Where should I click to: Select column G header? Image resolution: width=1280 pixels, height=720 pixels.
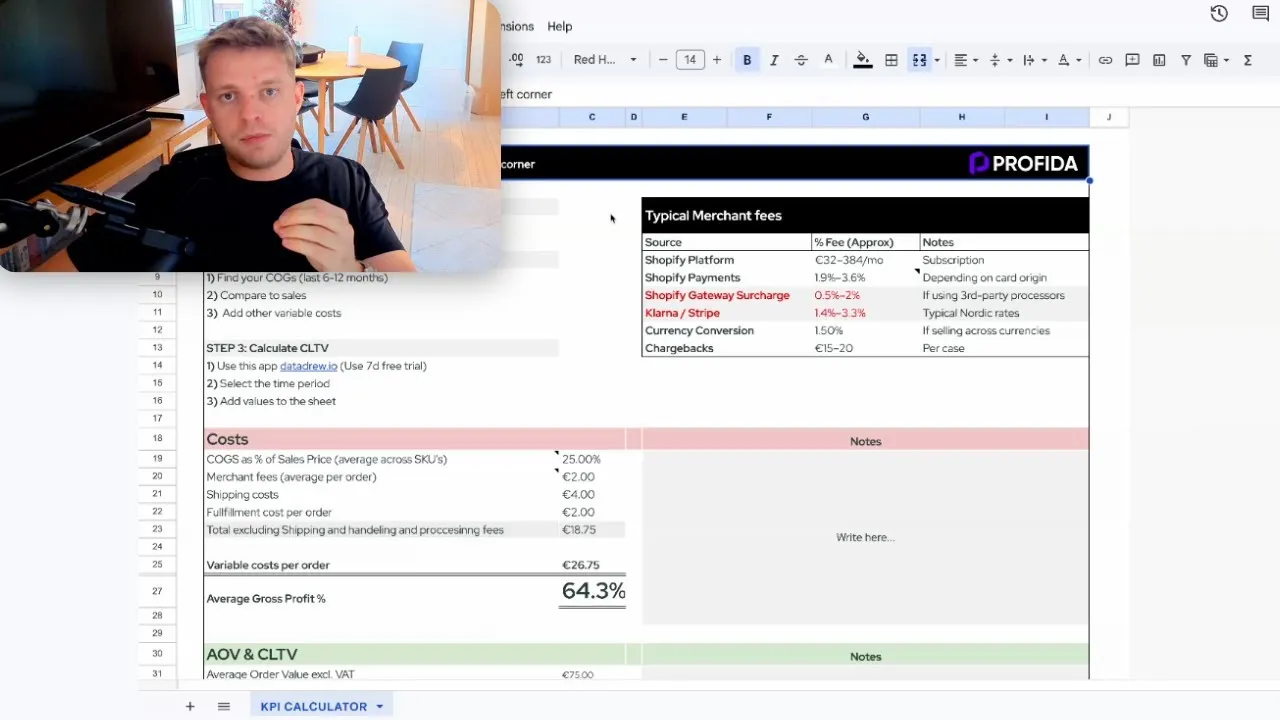tap(866, 117)
